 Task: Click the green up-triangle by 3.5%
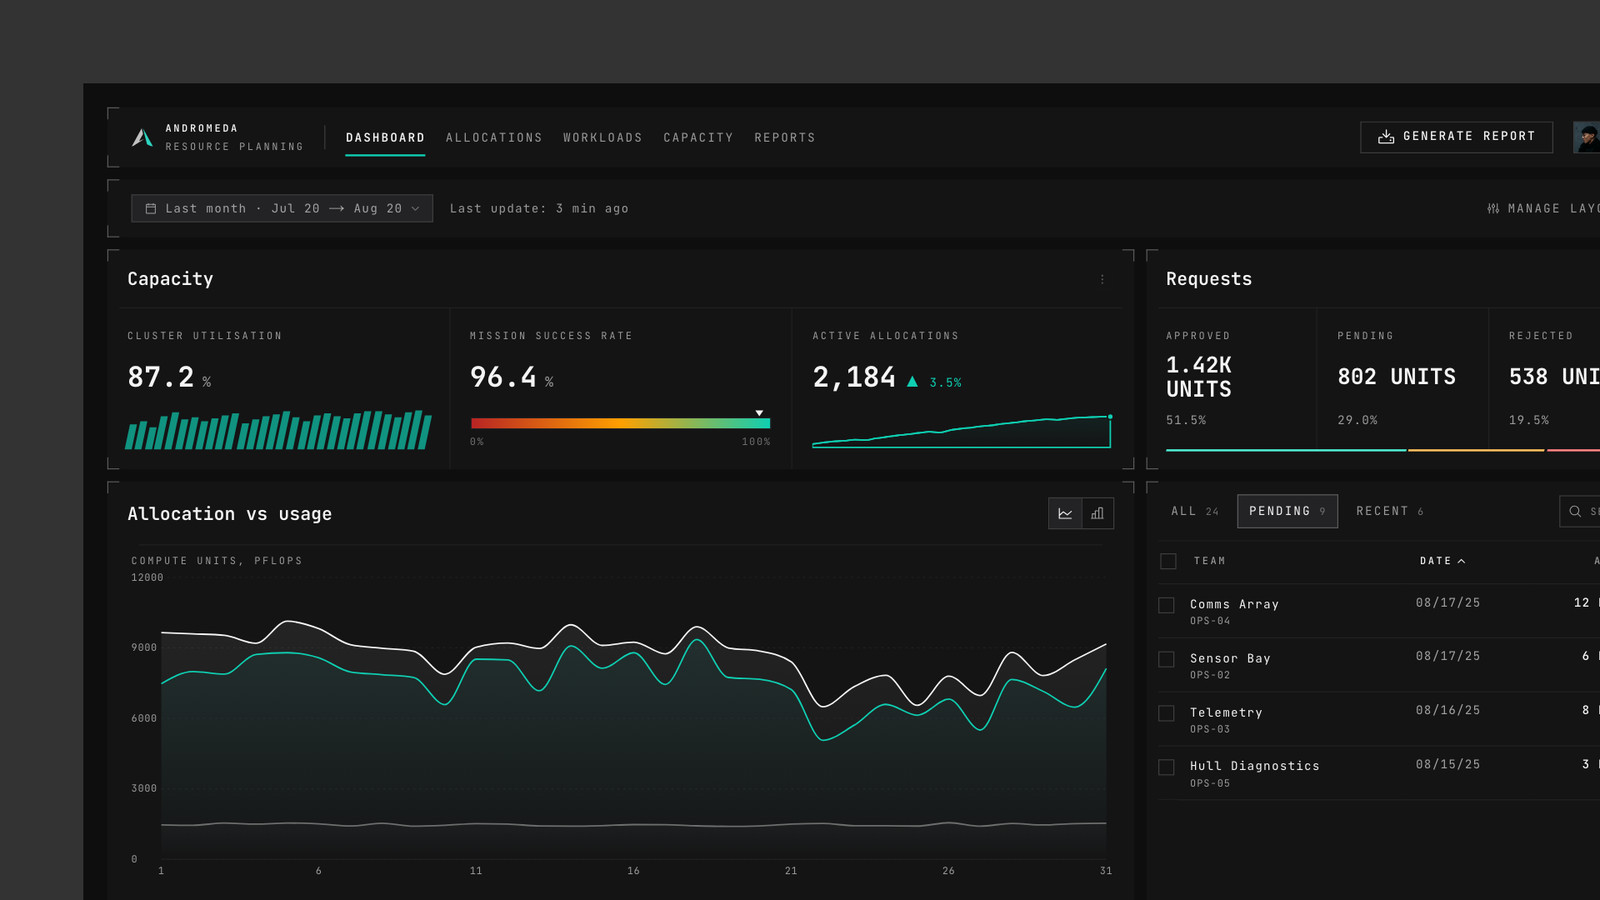(912, 381)
